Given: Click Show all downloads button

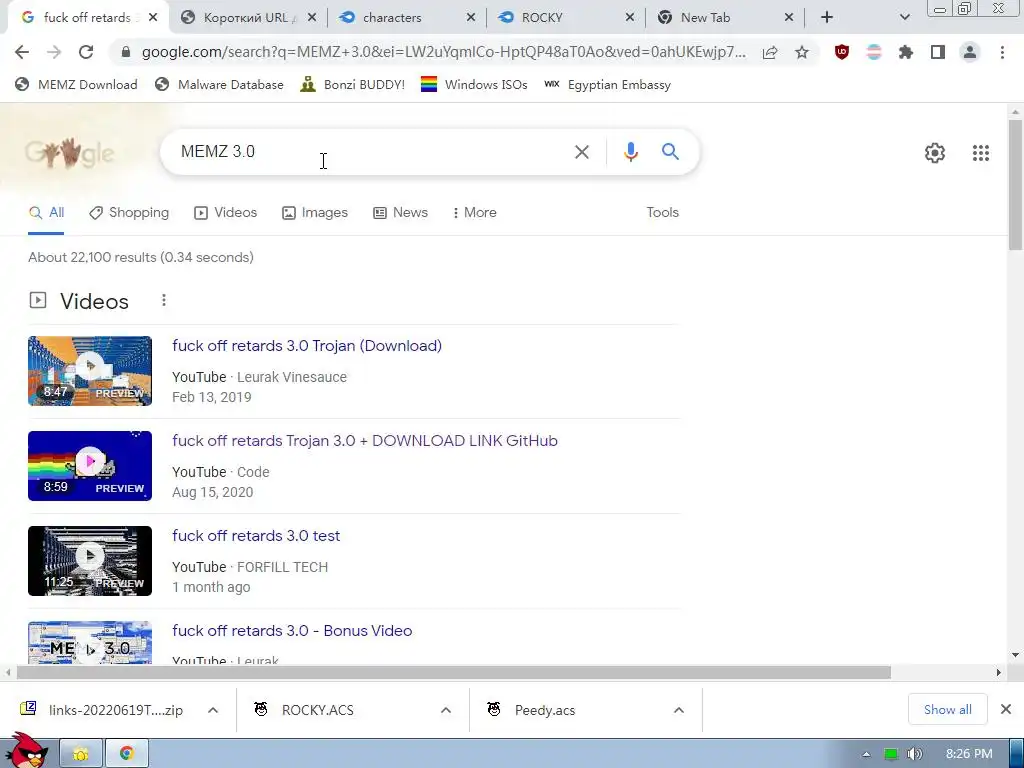Looking at the screenshot, I should tap(948, 709).
